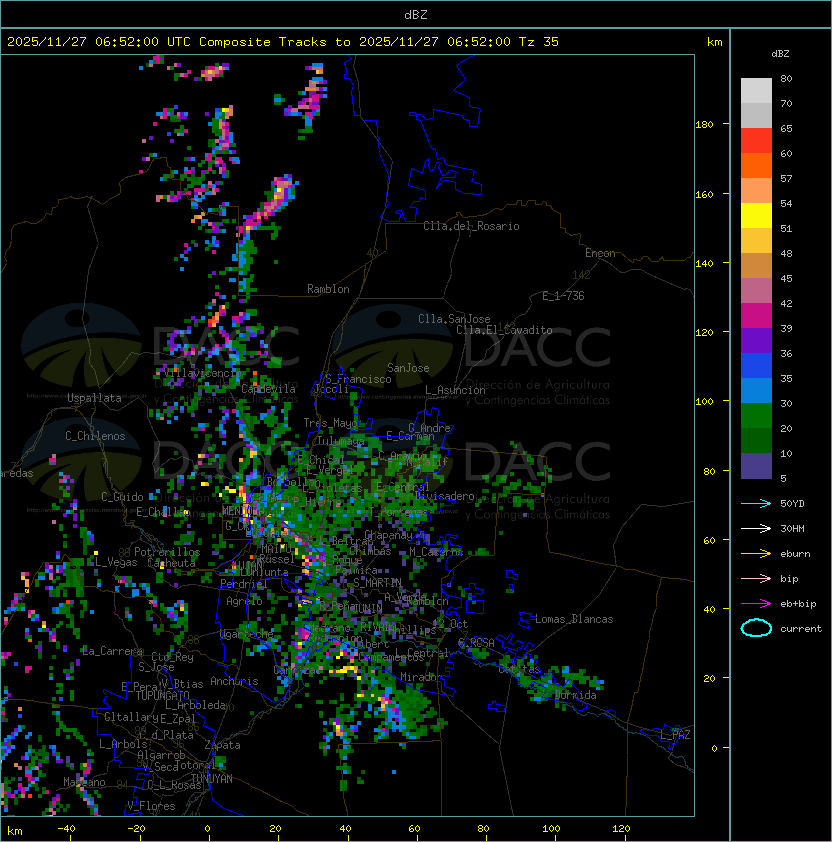Screen dimensions: 832x842
Task: Click the cyan 'current' ellipse in legend
Action: point(756,628)
